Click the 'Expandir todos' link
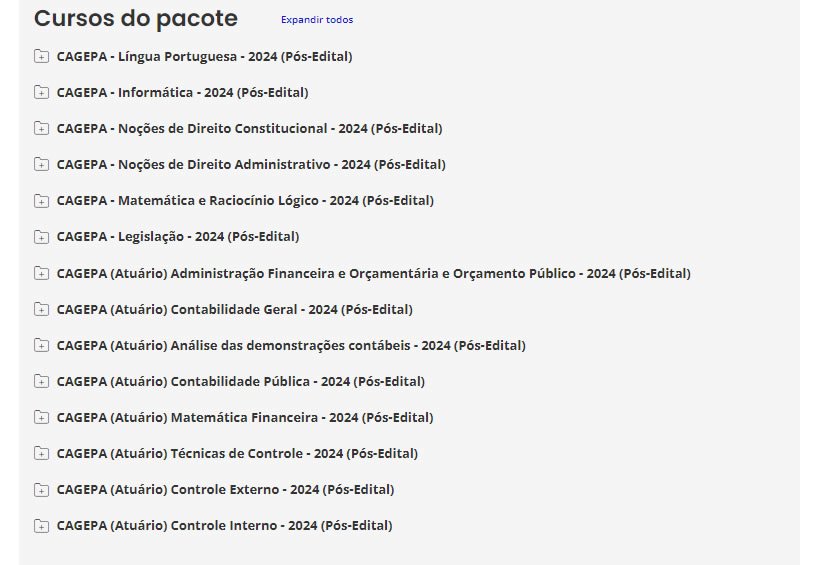This screenshot has width=819, height=565. [316, 20]
